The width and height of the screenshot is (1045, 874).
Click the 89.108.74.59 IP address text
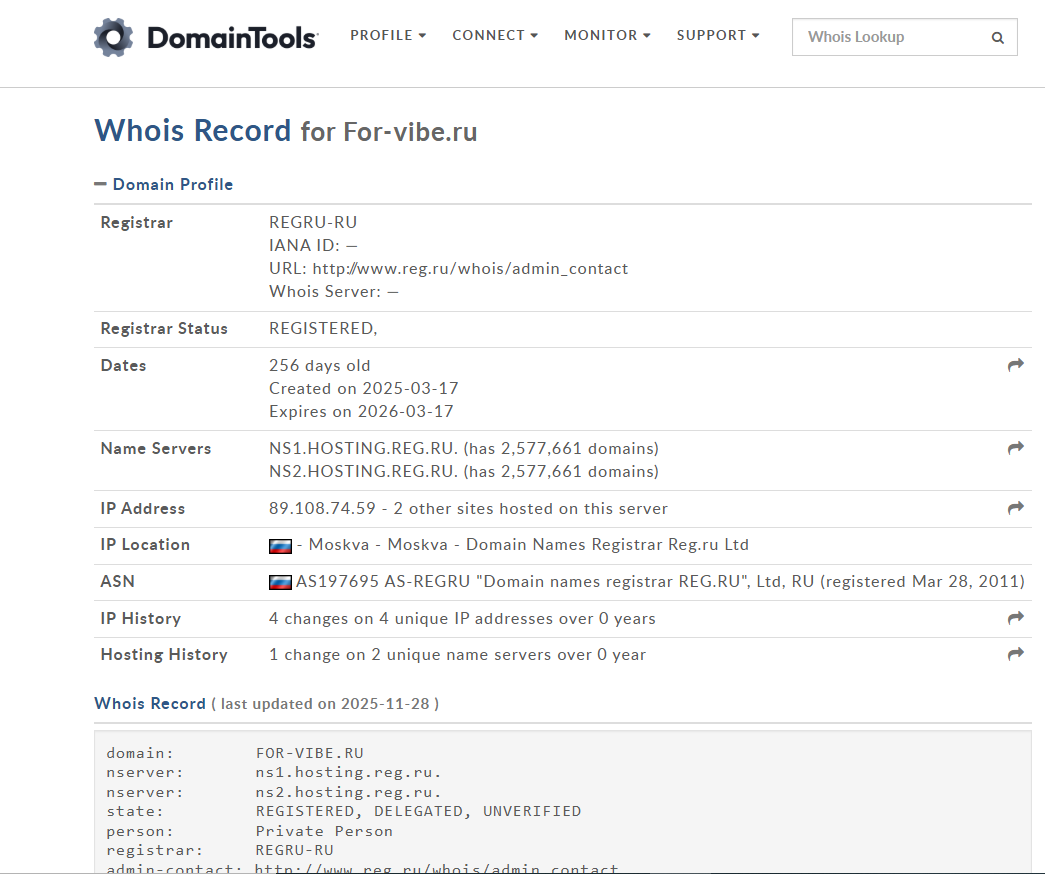coord(322,509)
